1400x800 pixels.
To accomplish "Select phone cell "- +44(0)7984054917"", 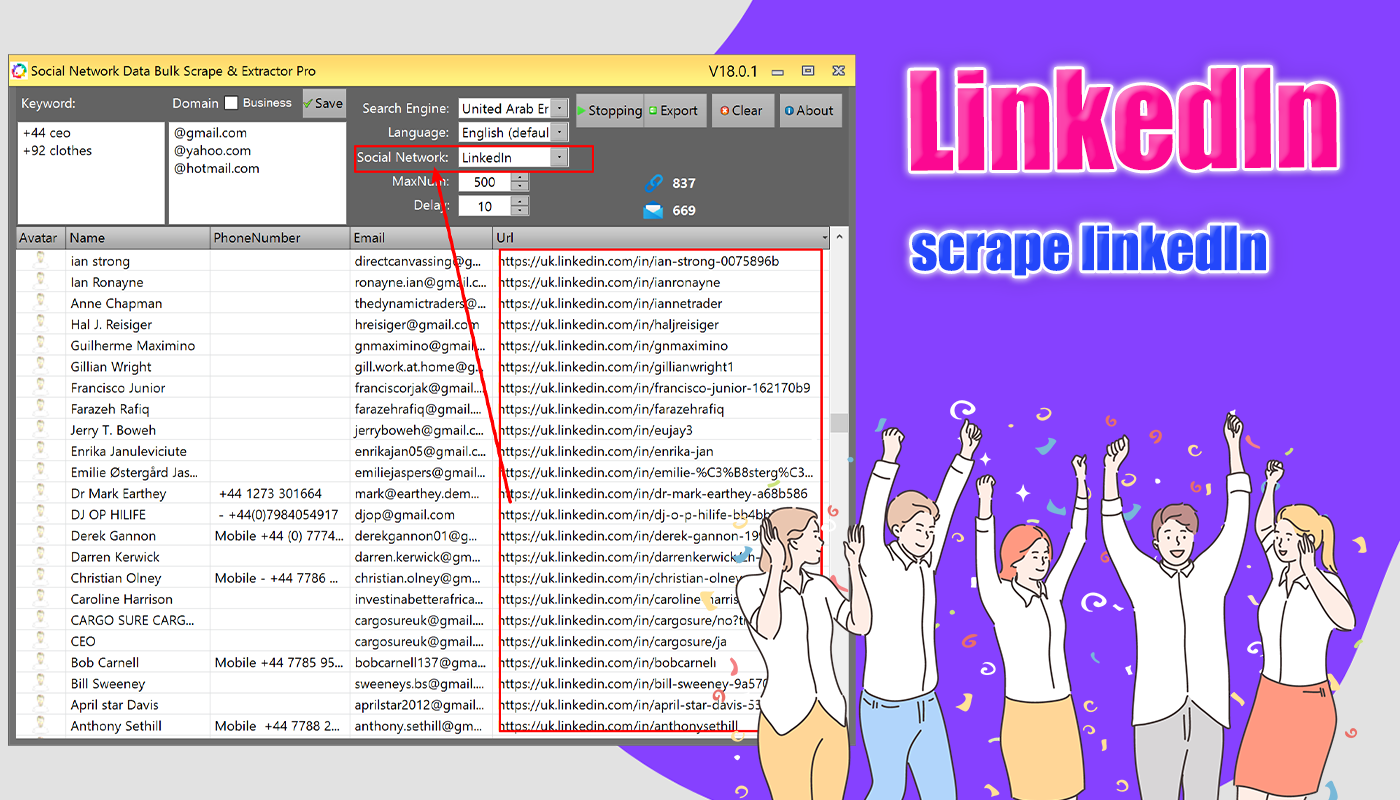I will [x=280, y=514].
